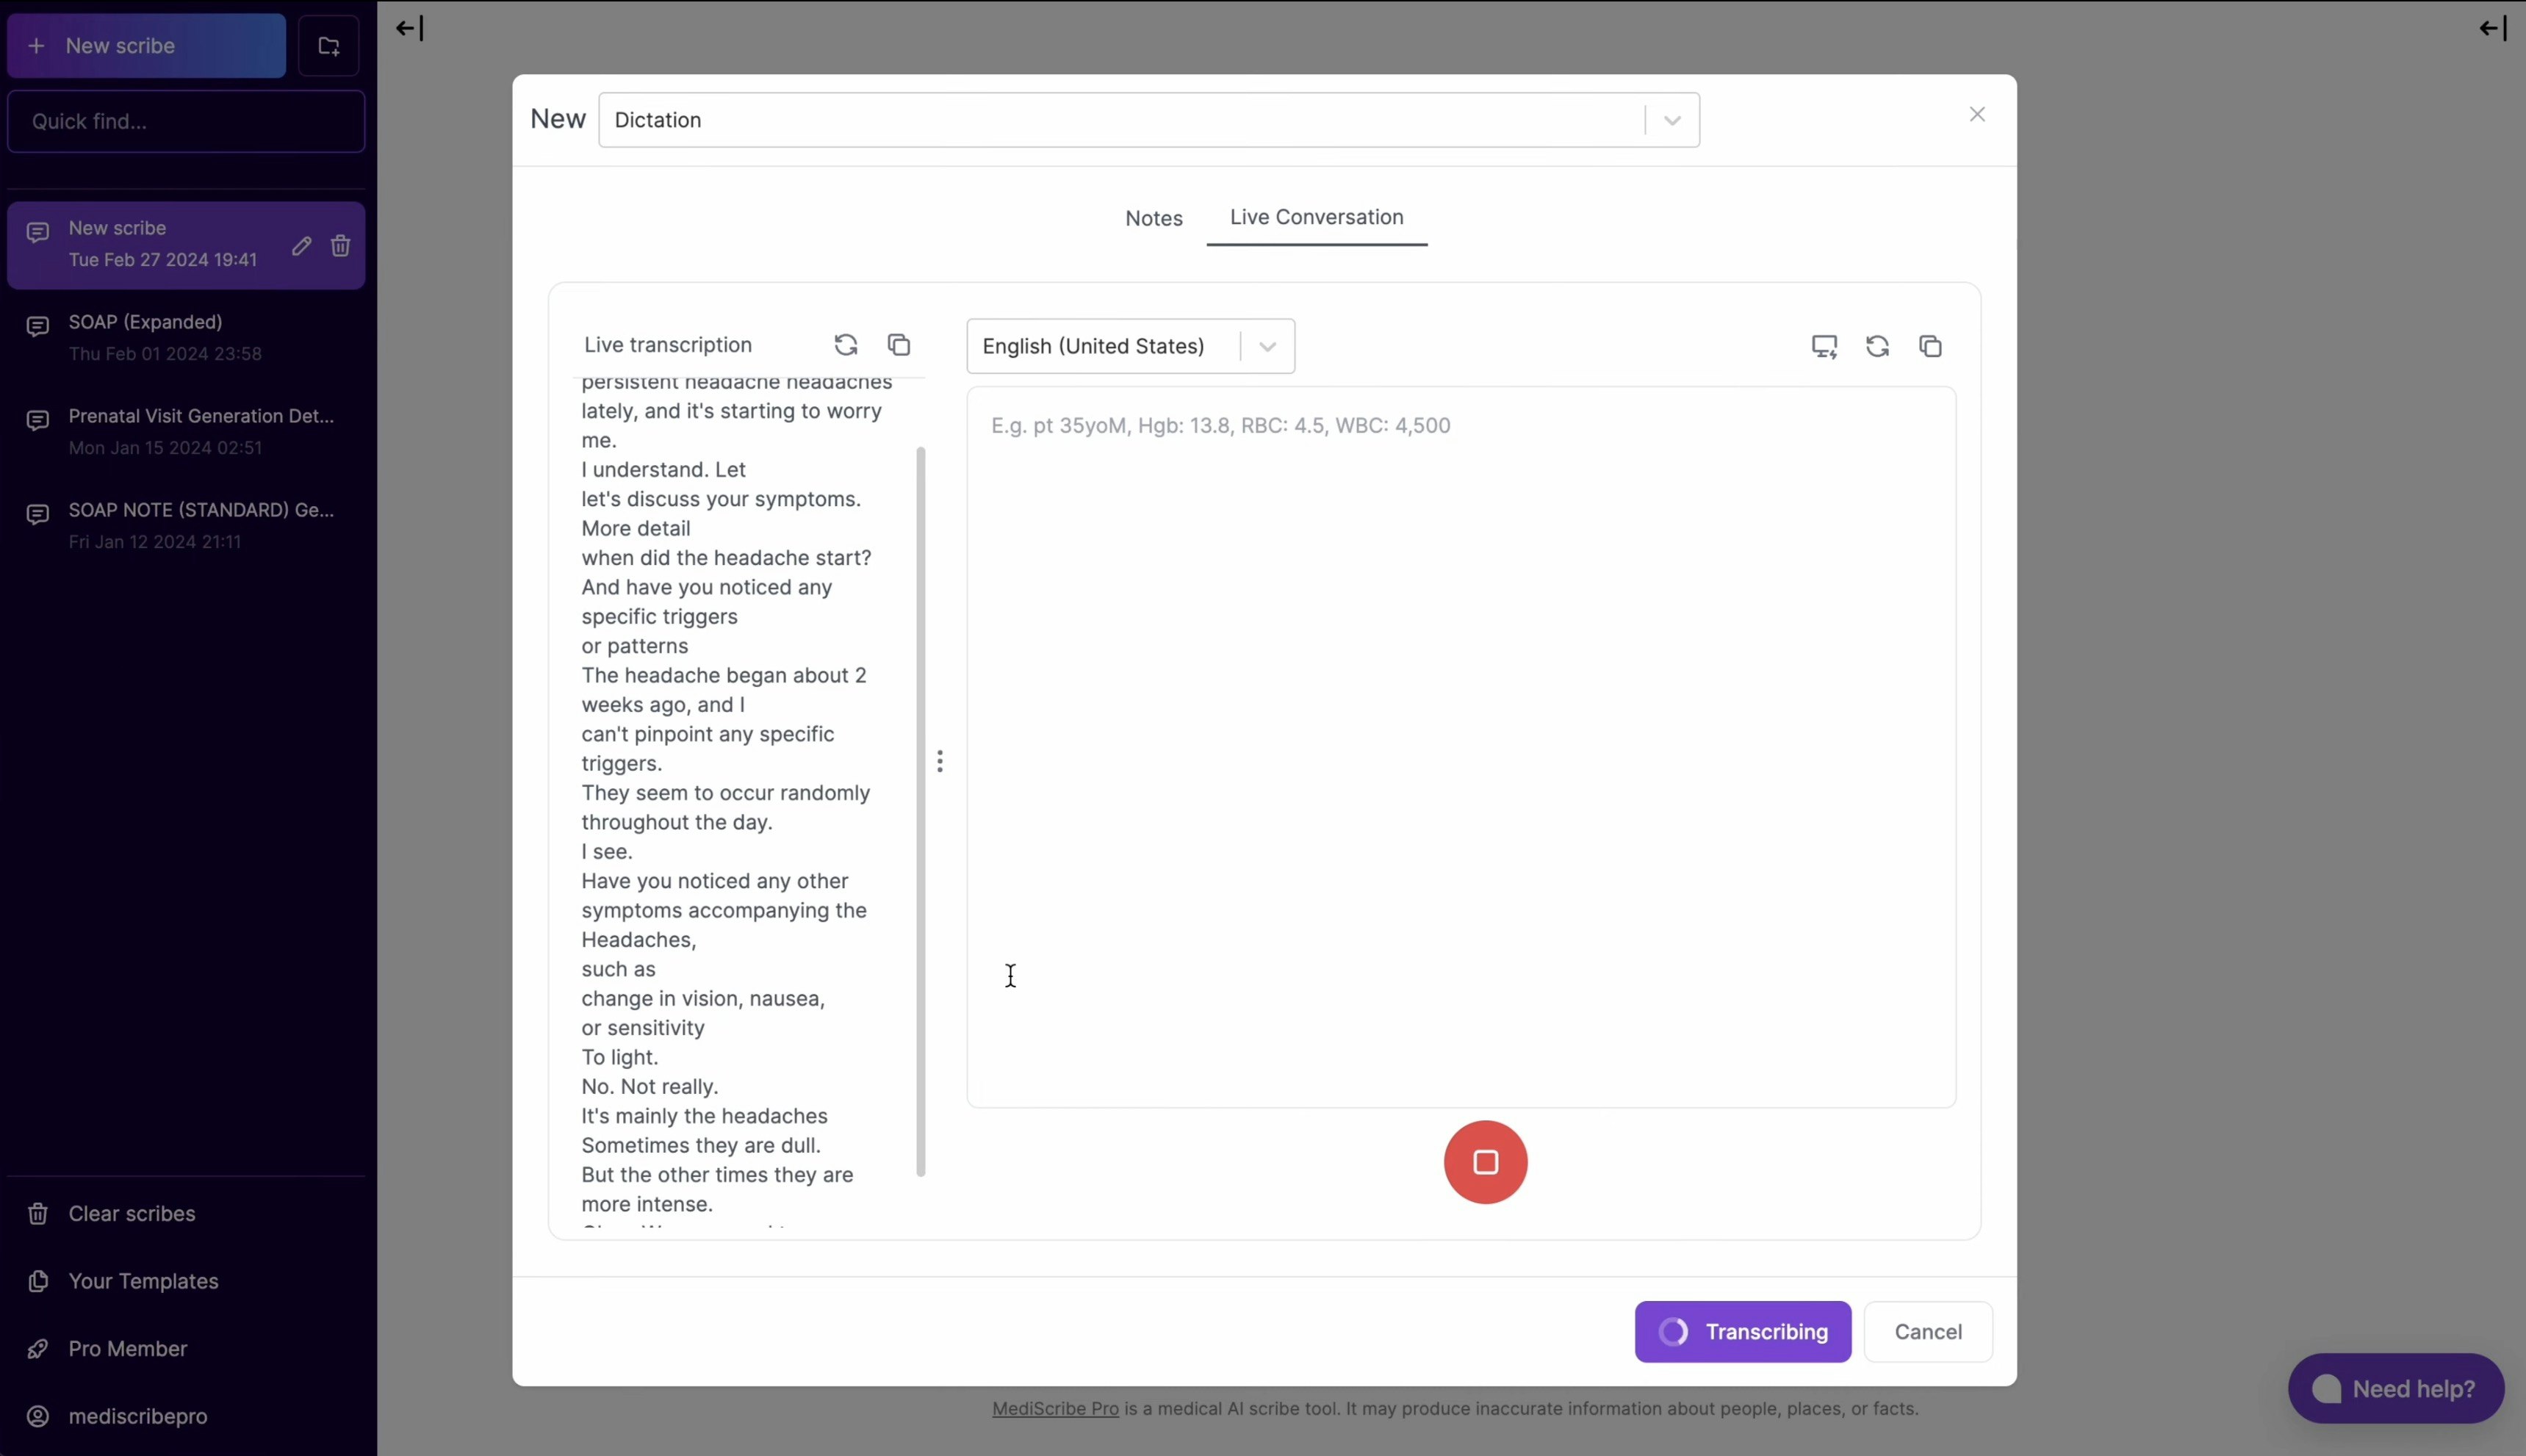
Task: Open the MediScribe Pro link
Action: 1055,1408
